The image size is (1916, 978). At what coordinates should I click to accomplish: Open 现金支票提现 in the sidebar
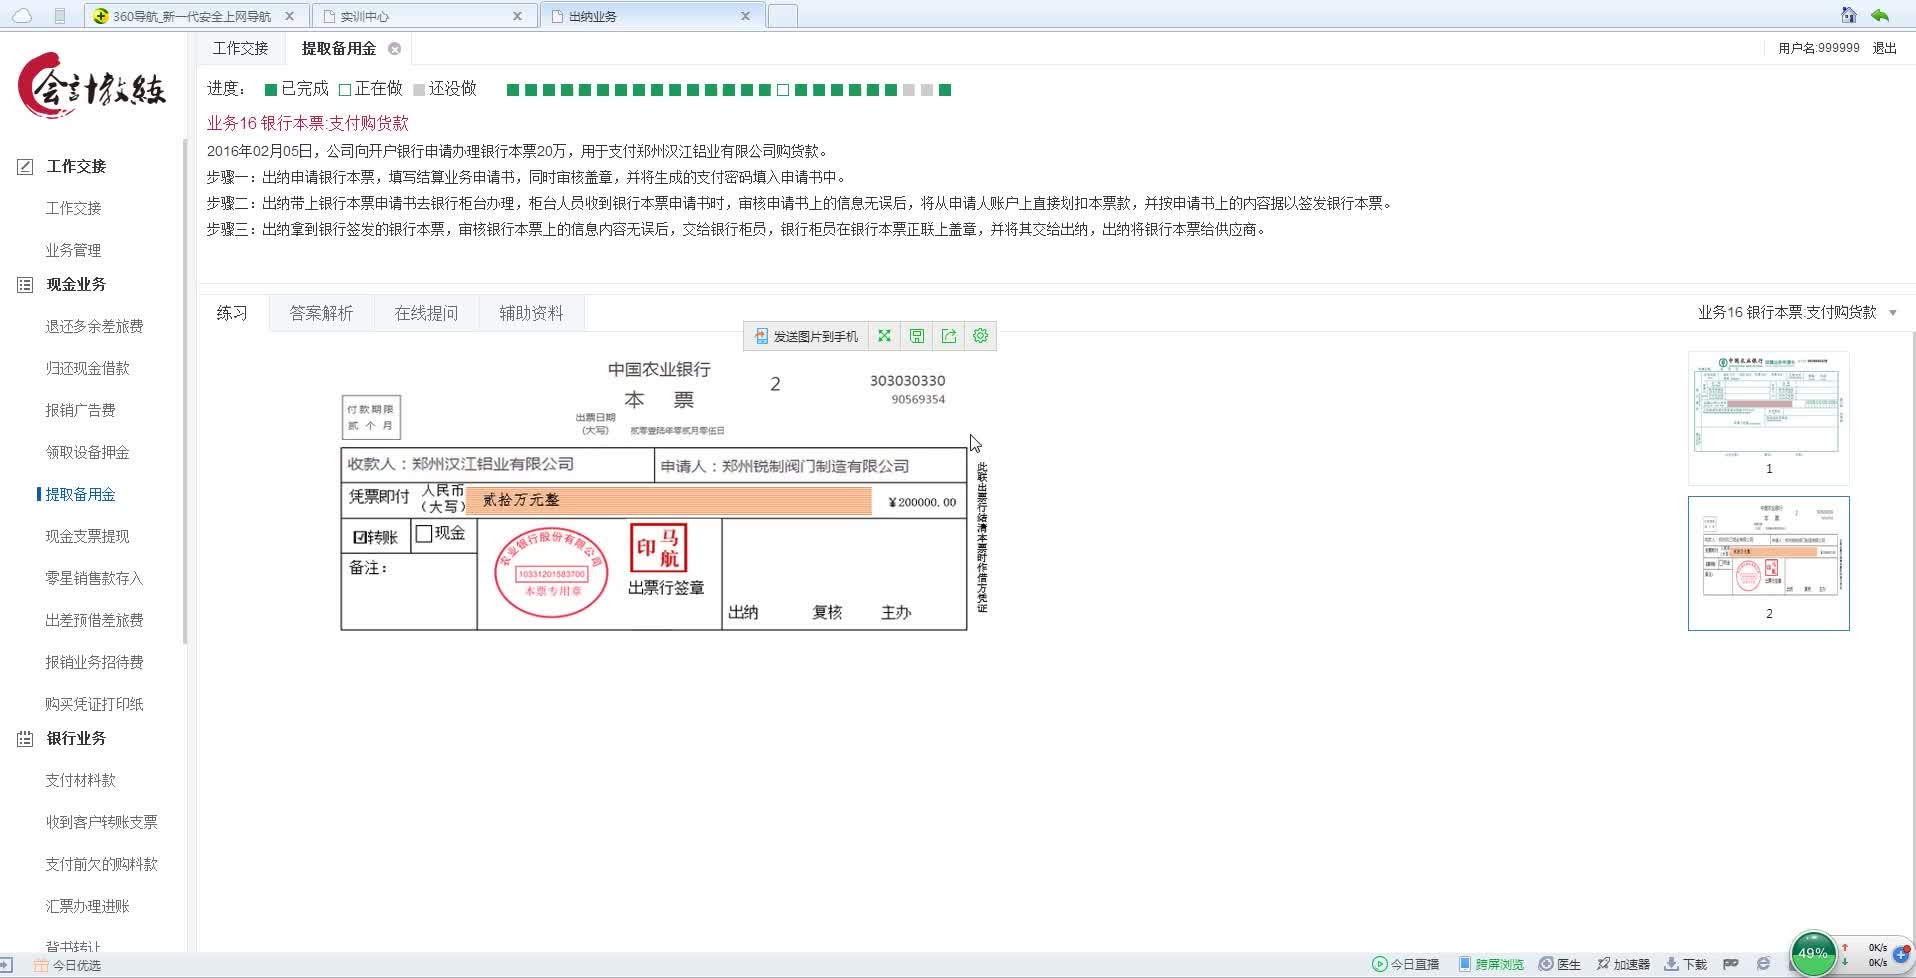(87, 536)
